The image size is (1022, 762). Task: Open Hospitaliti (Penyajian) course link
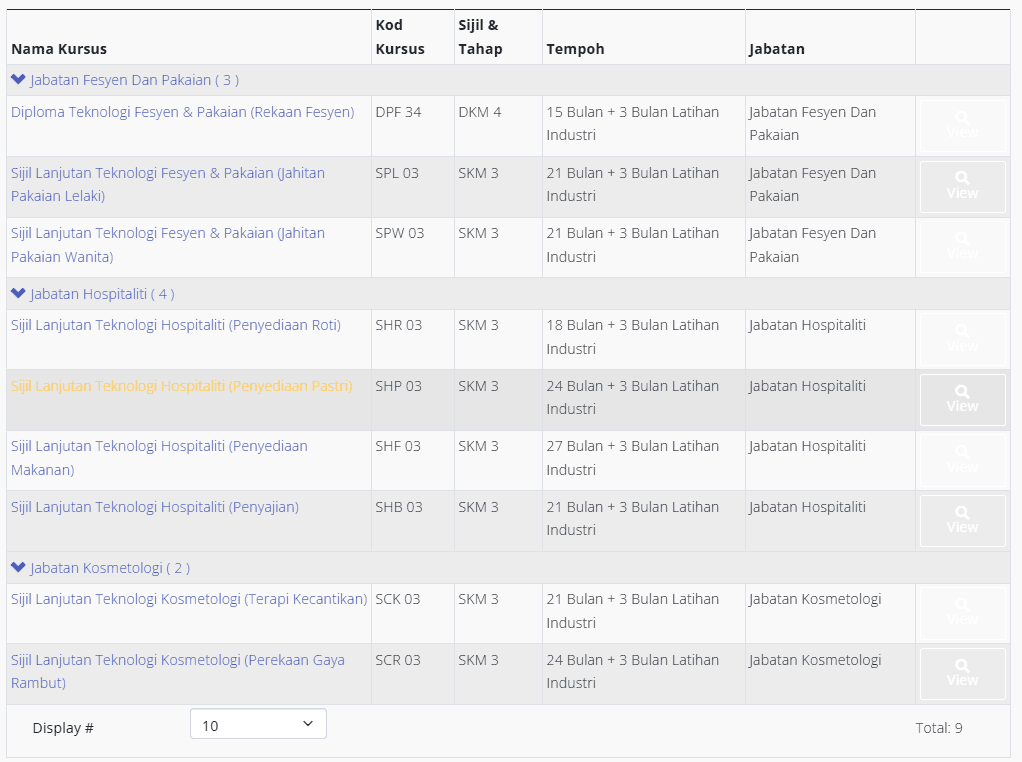point(155,507)
